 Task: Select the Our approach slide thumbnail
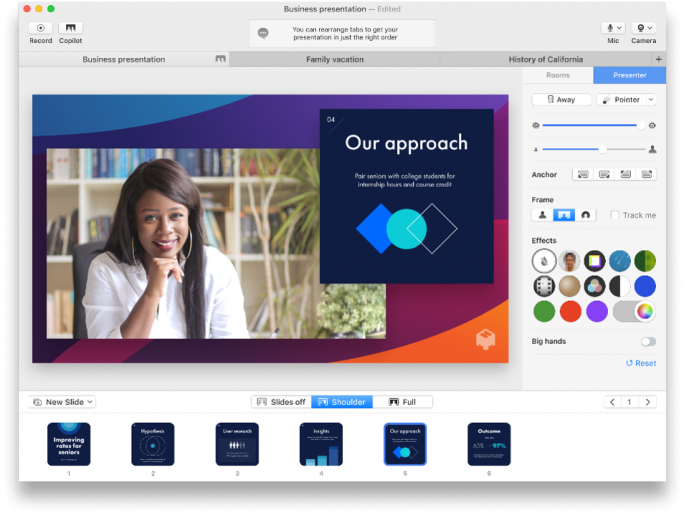(x=405, y=444)
